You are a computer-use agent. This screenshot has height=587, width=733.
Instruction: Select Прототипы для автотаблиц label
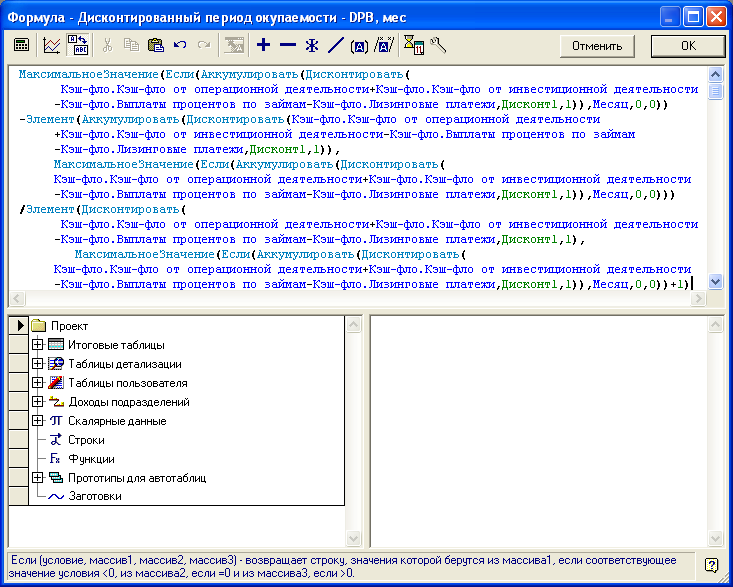point(137,478)
